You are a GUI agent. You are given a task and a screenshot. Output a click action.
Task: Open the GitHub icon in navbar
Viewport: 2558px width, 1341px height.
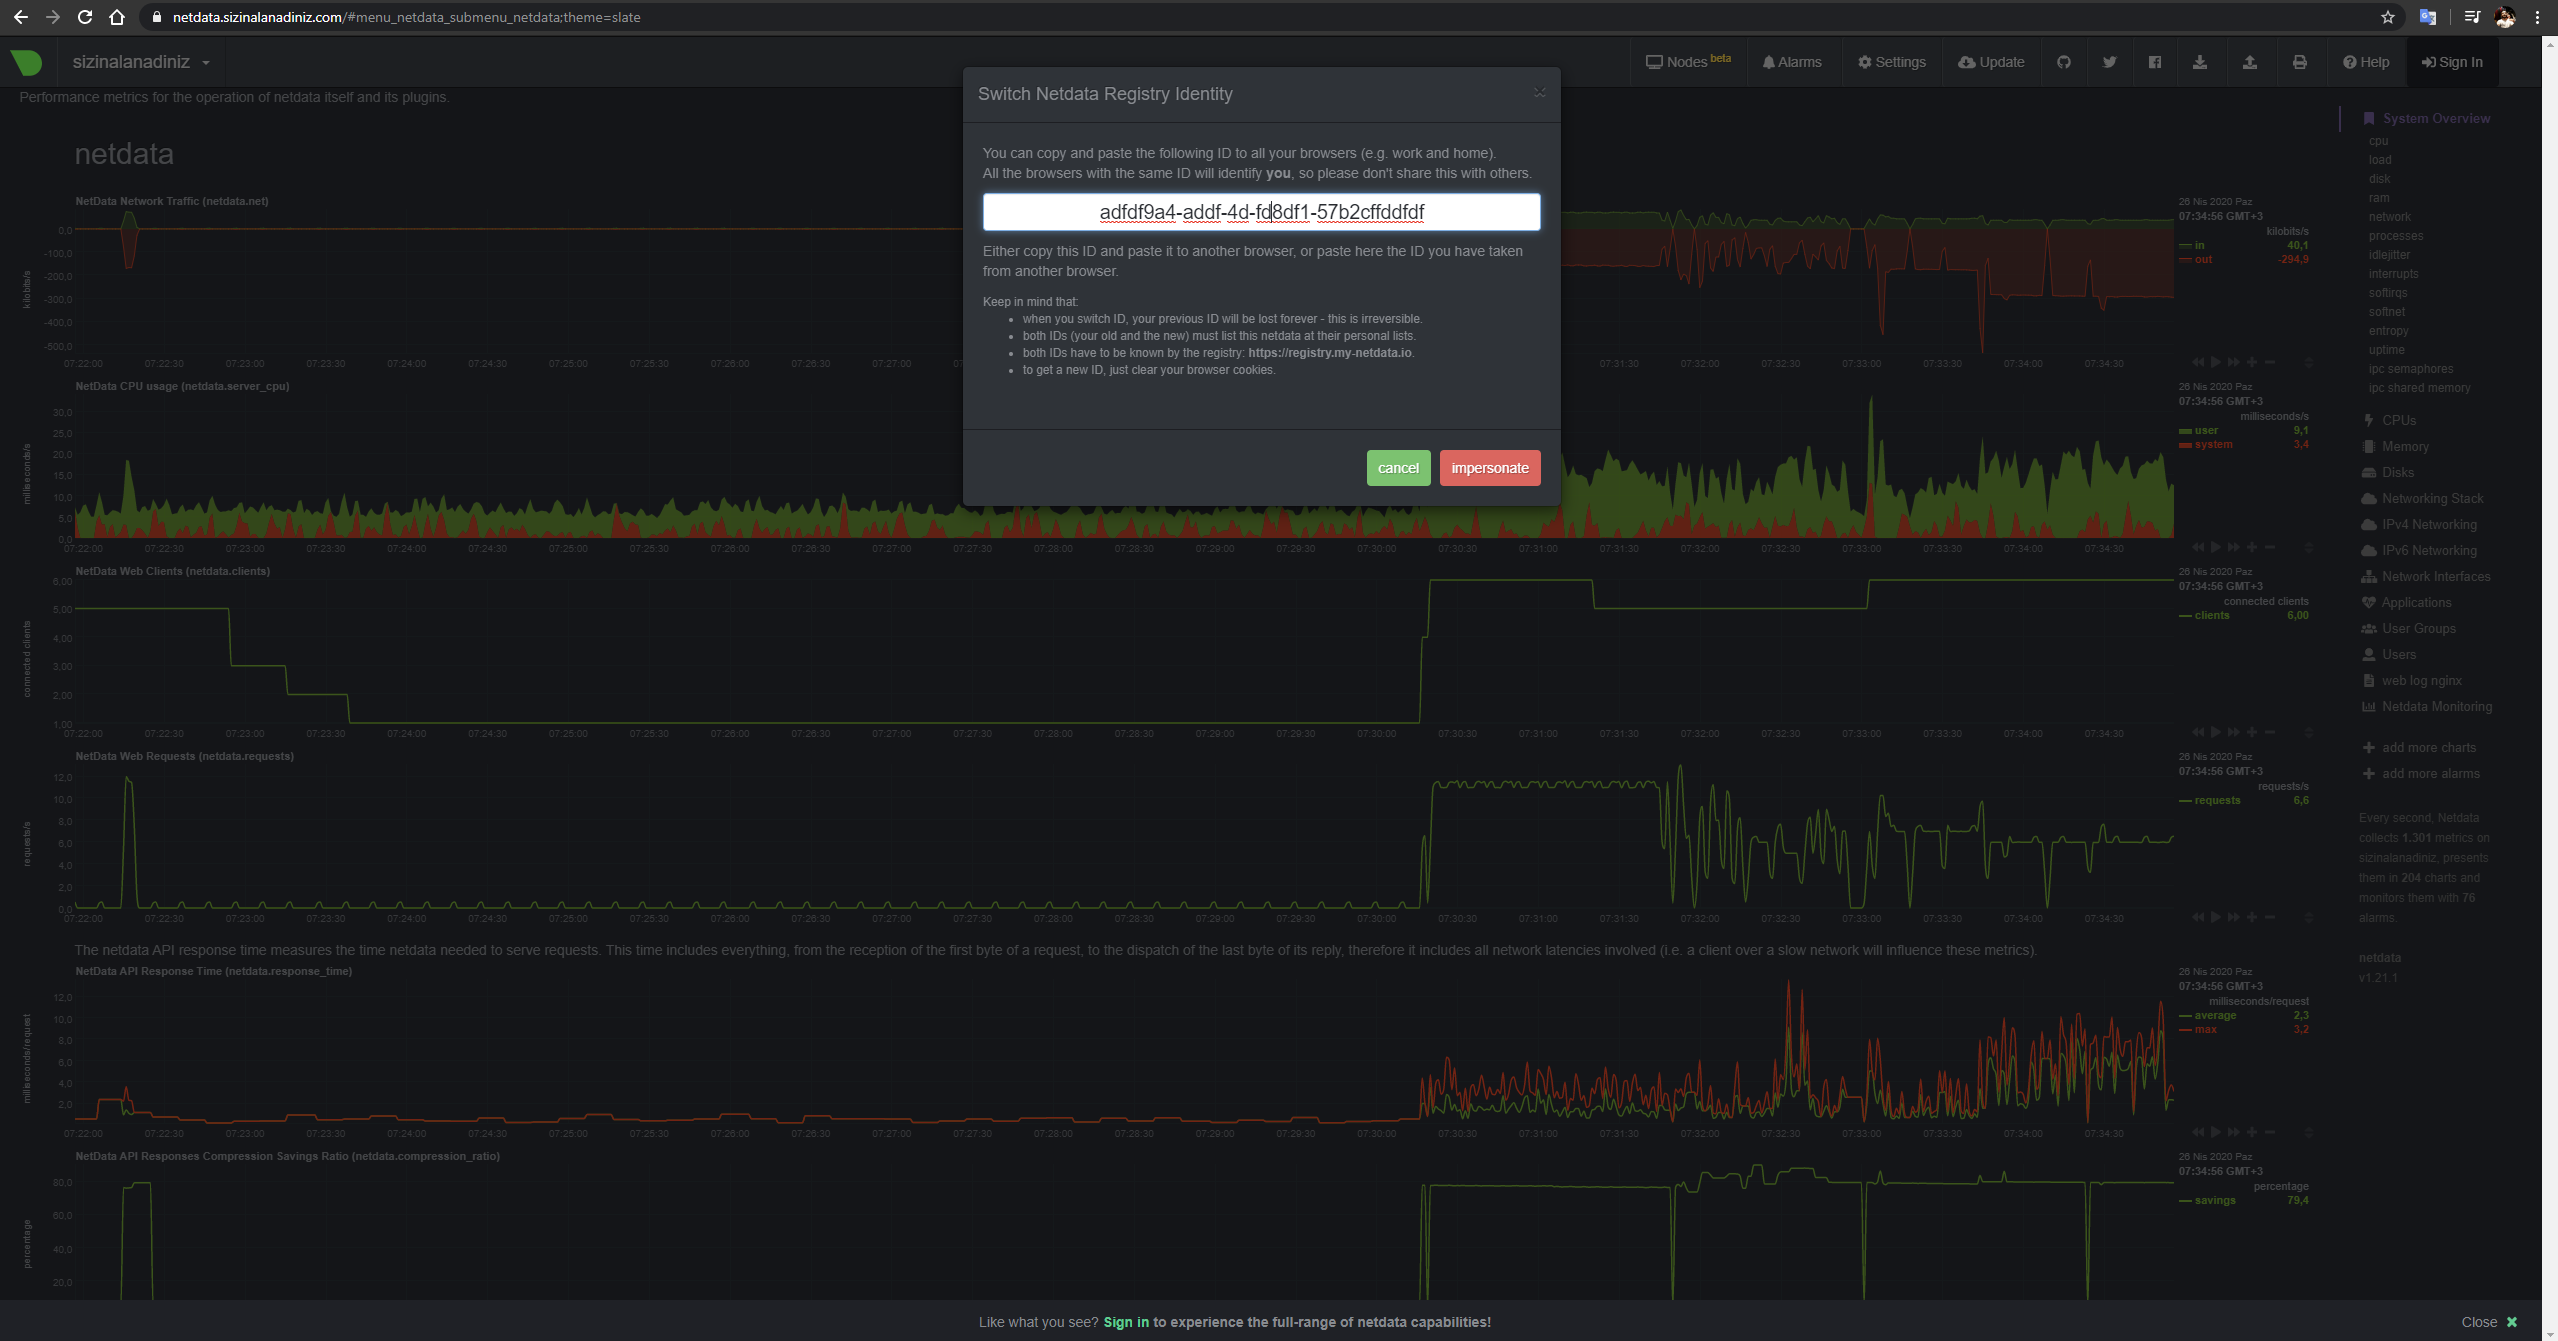(x=2063, y=62)
